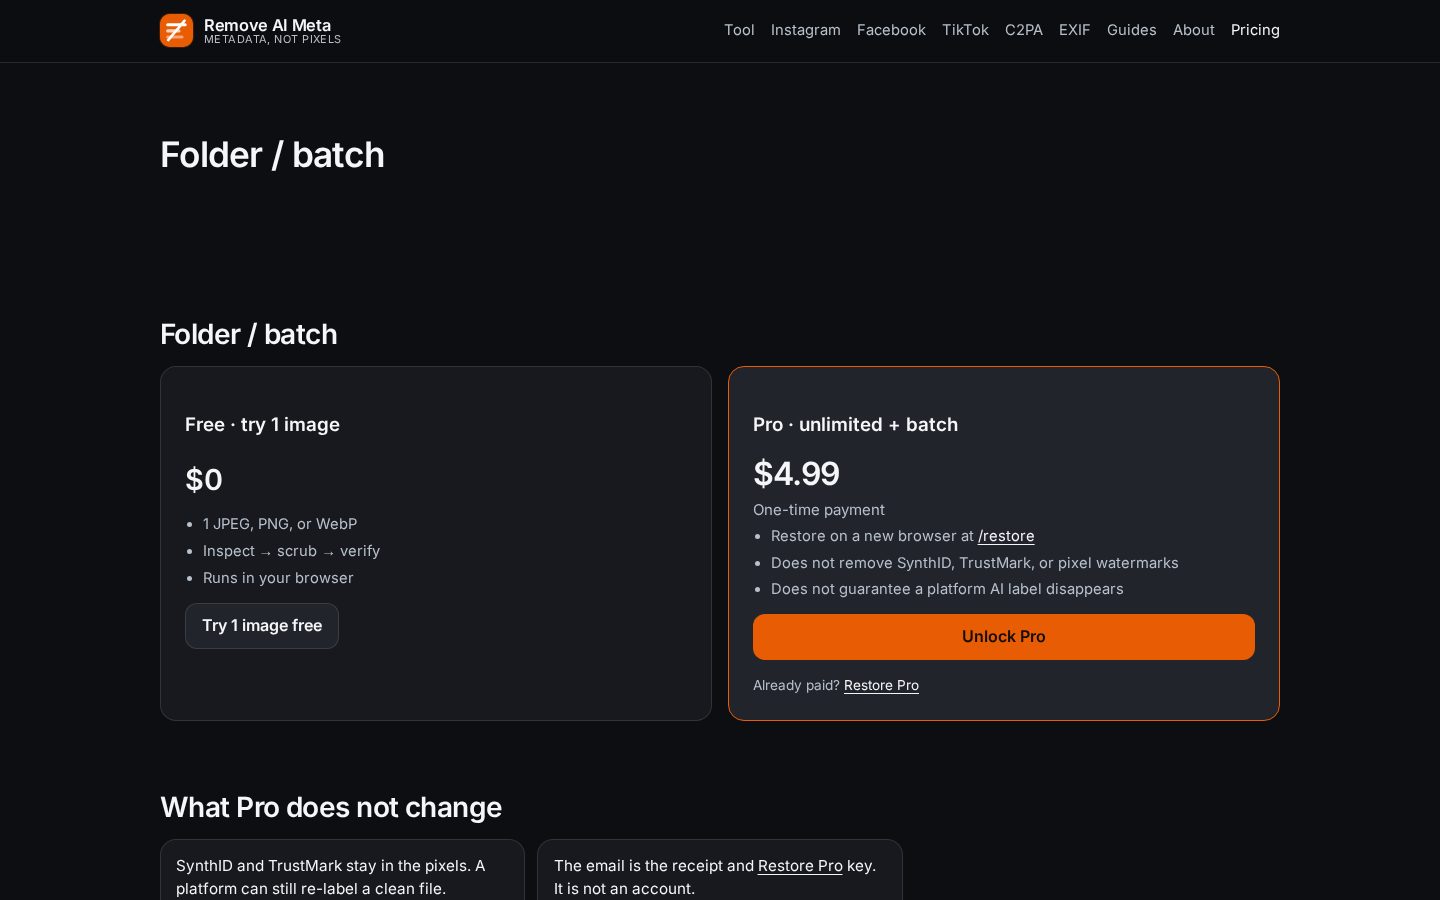The image size is (1440, 900).
Task: Go to the About page
Action: tap(1194, 30)
